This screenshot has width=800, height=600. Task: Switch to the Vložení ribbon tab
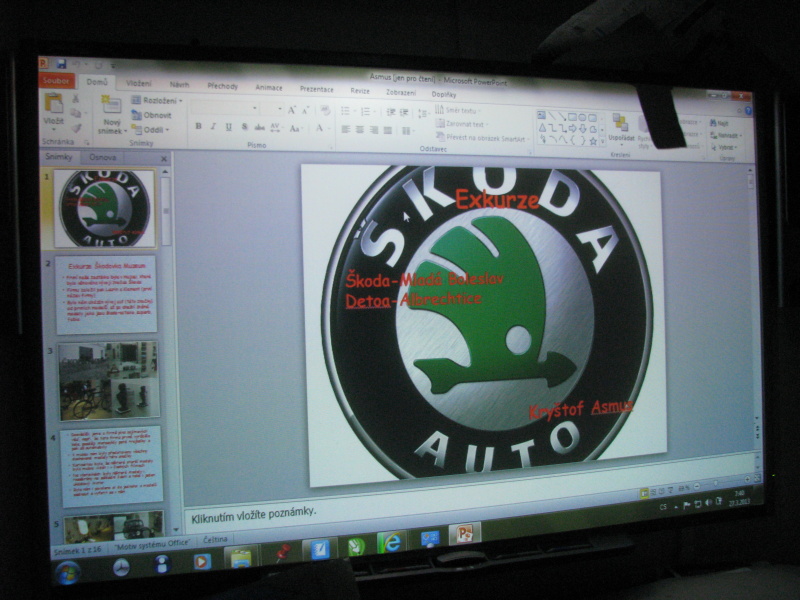pos(139,83)
